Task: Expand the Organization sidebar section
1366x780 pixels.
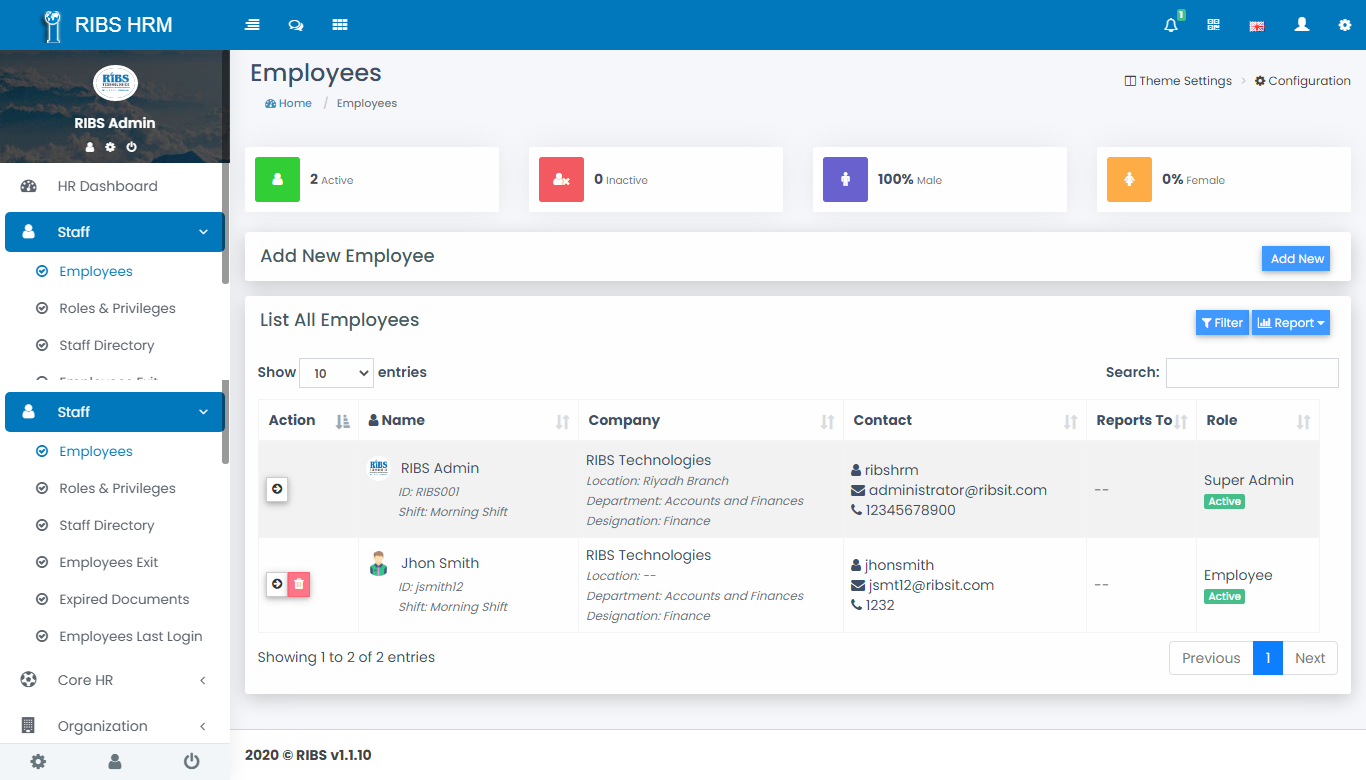Action: tap(115, 726)
